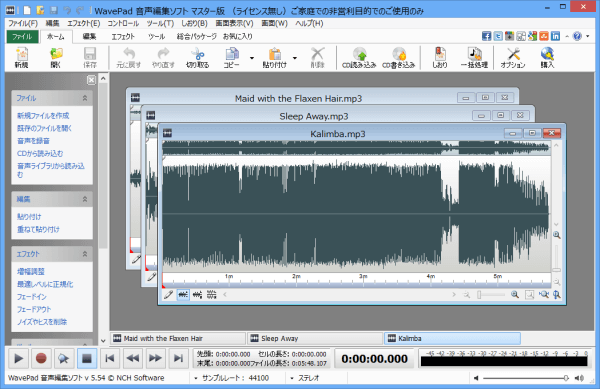The image size is (600, 389).
Task: Click the speaker mute icon left of volume
Action: 476,378
